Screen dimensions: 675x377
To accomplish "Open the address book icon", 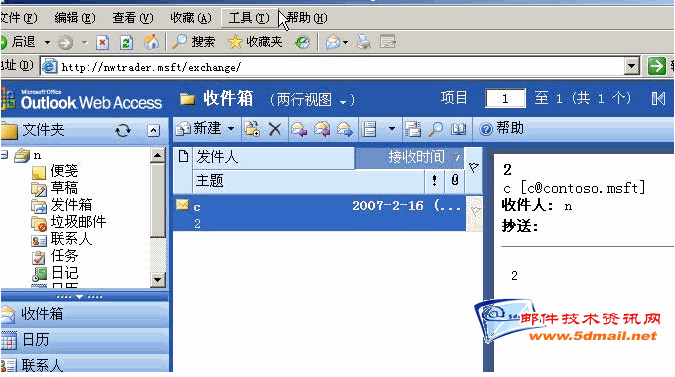I will tap(458, 129).
